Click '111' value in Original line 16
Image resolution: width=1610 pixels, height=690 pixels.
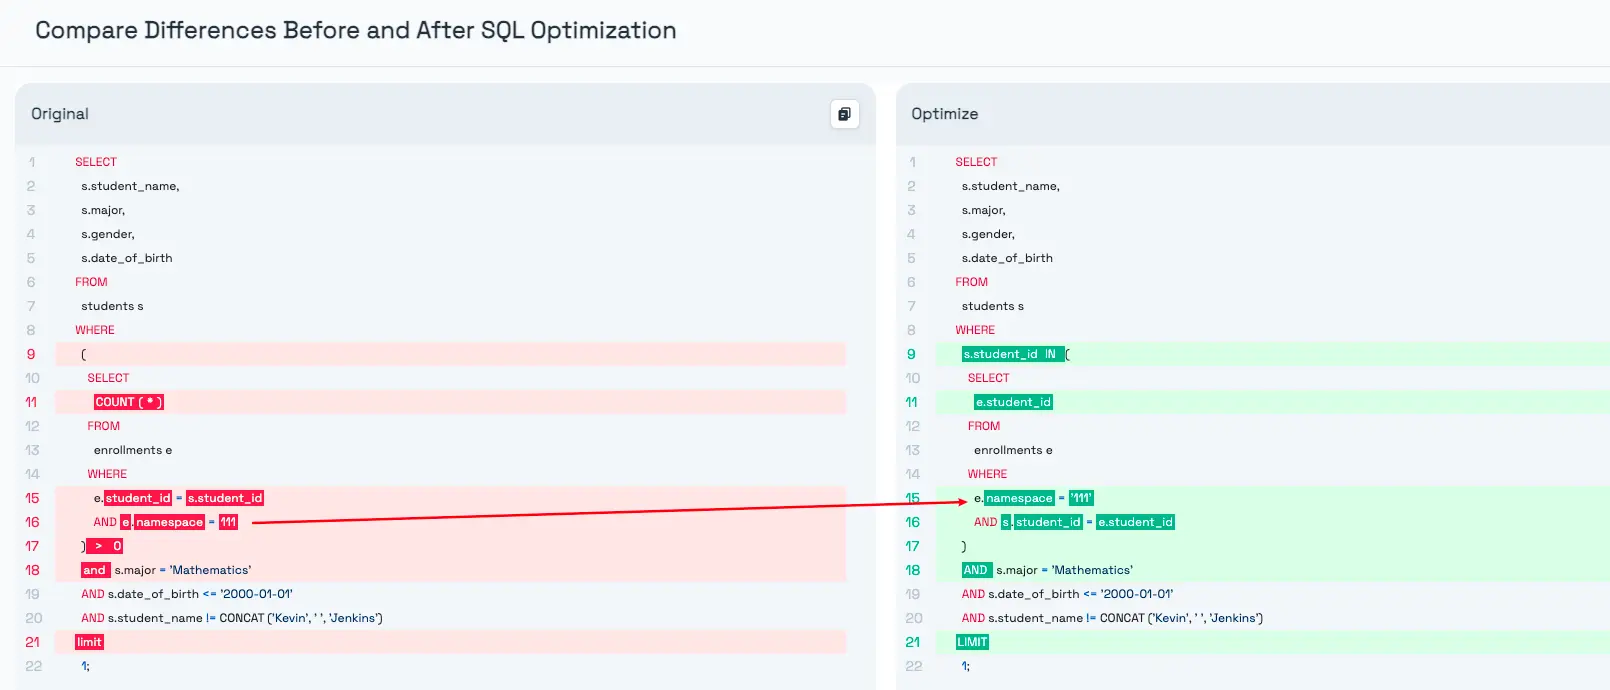coord(229,522)
